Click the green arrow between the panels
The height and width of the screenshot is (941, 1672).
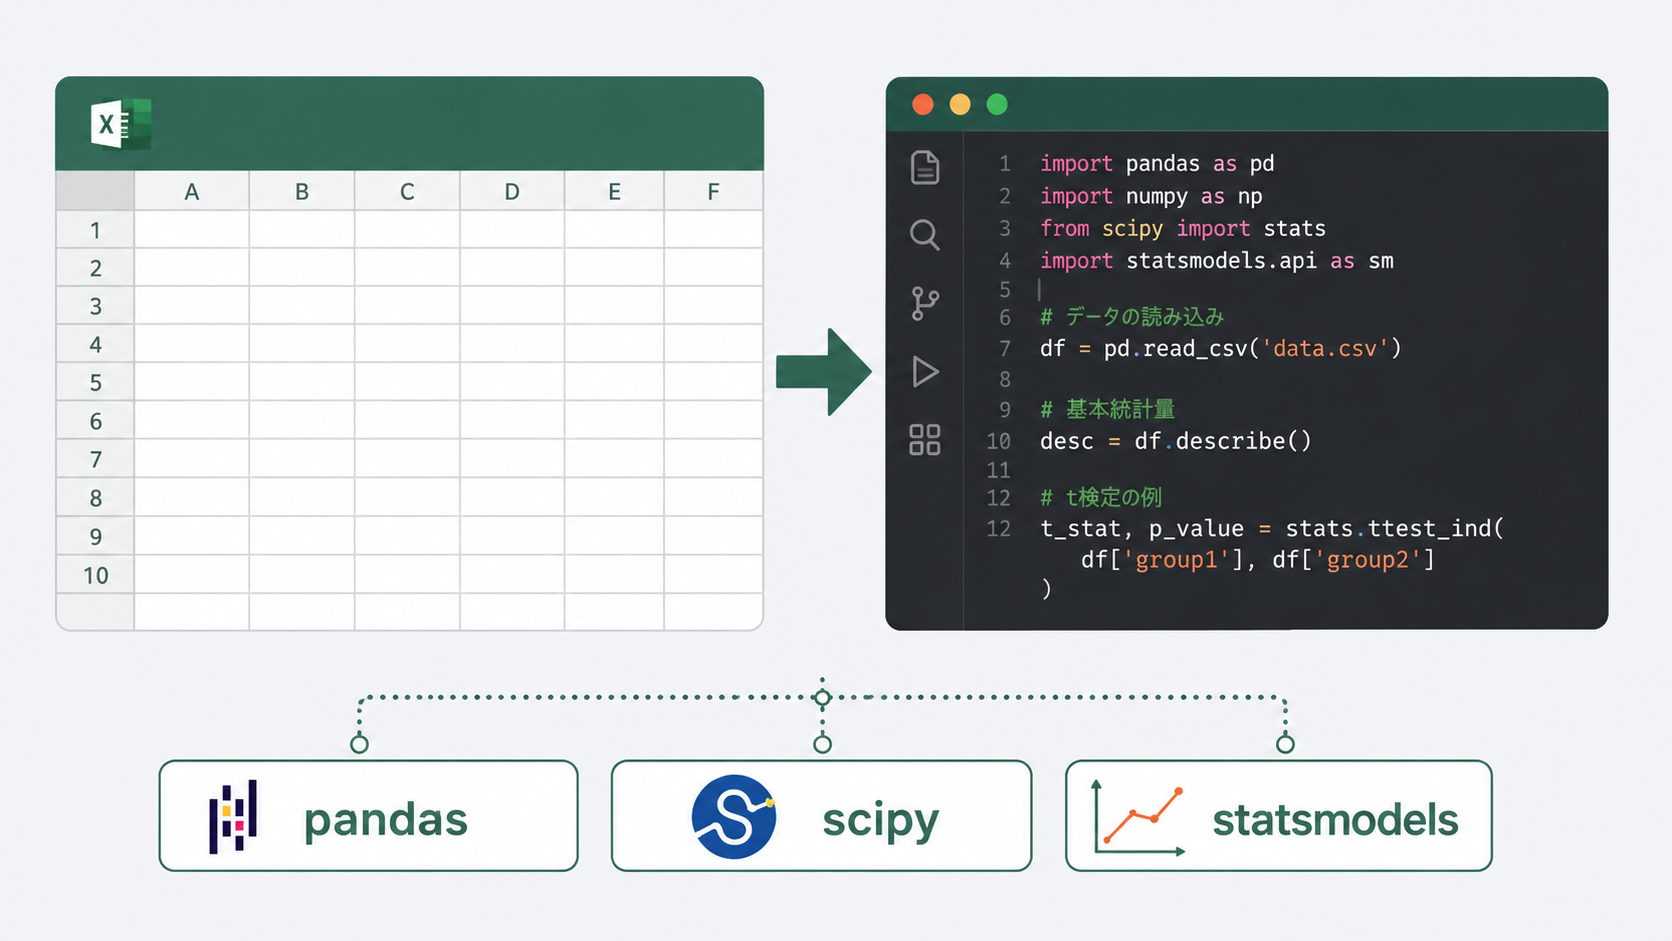tap(824, 372)
